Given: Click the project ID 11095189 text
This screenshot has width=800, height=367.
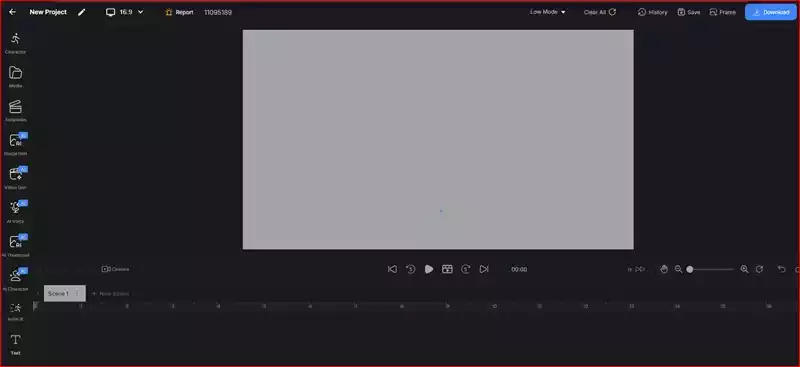Looking at the screenshot, I should tap(218, 12).
